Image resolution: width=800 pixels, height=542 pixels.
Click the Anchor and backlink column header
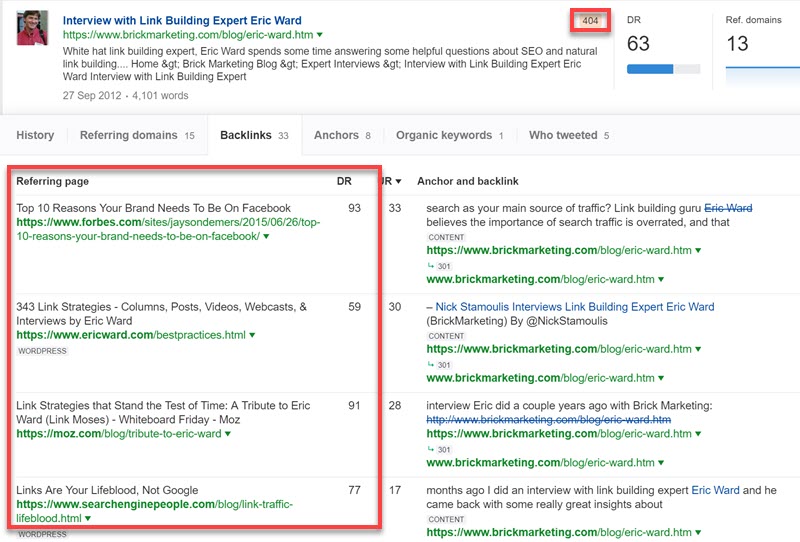click(x=468, y=181)
